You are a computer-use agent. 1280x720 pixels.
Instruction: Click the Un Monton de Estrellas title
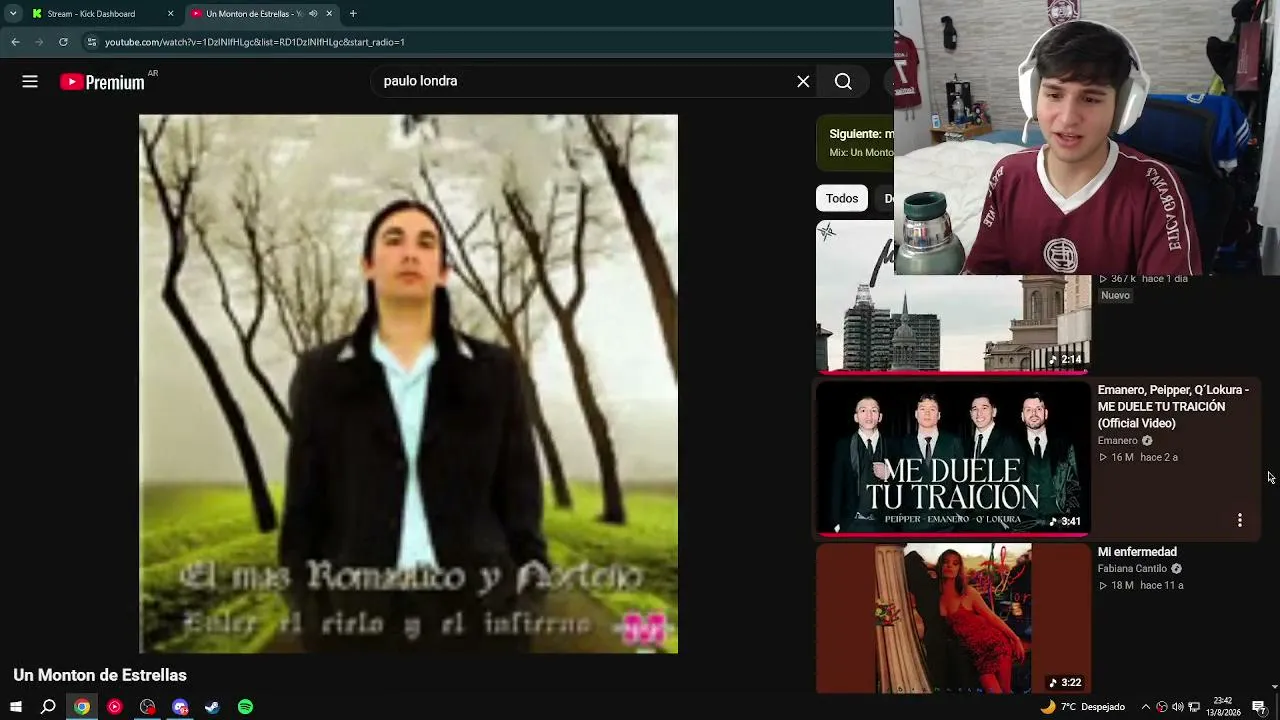pos(100,676)
